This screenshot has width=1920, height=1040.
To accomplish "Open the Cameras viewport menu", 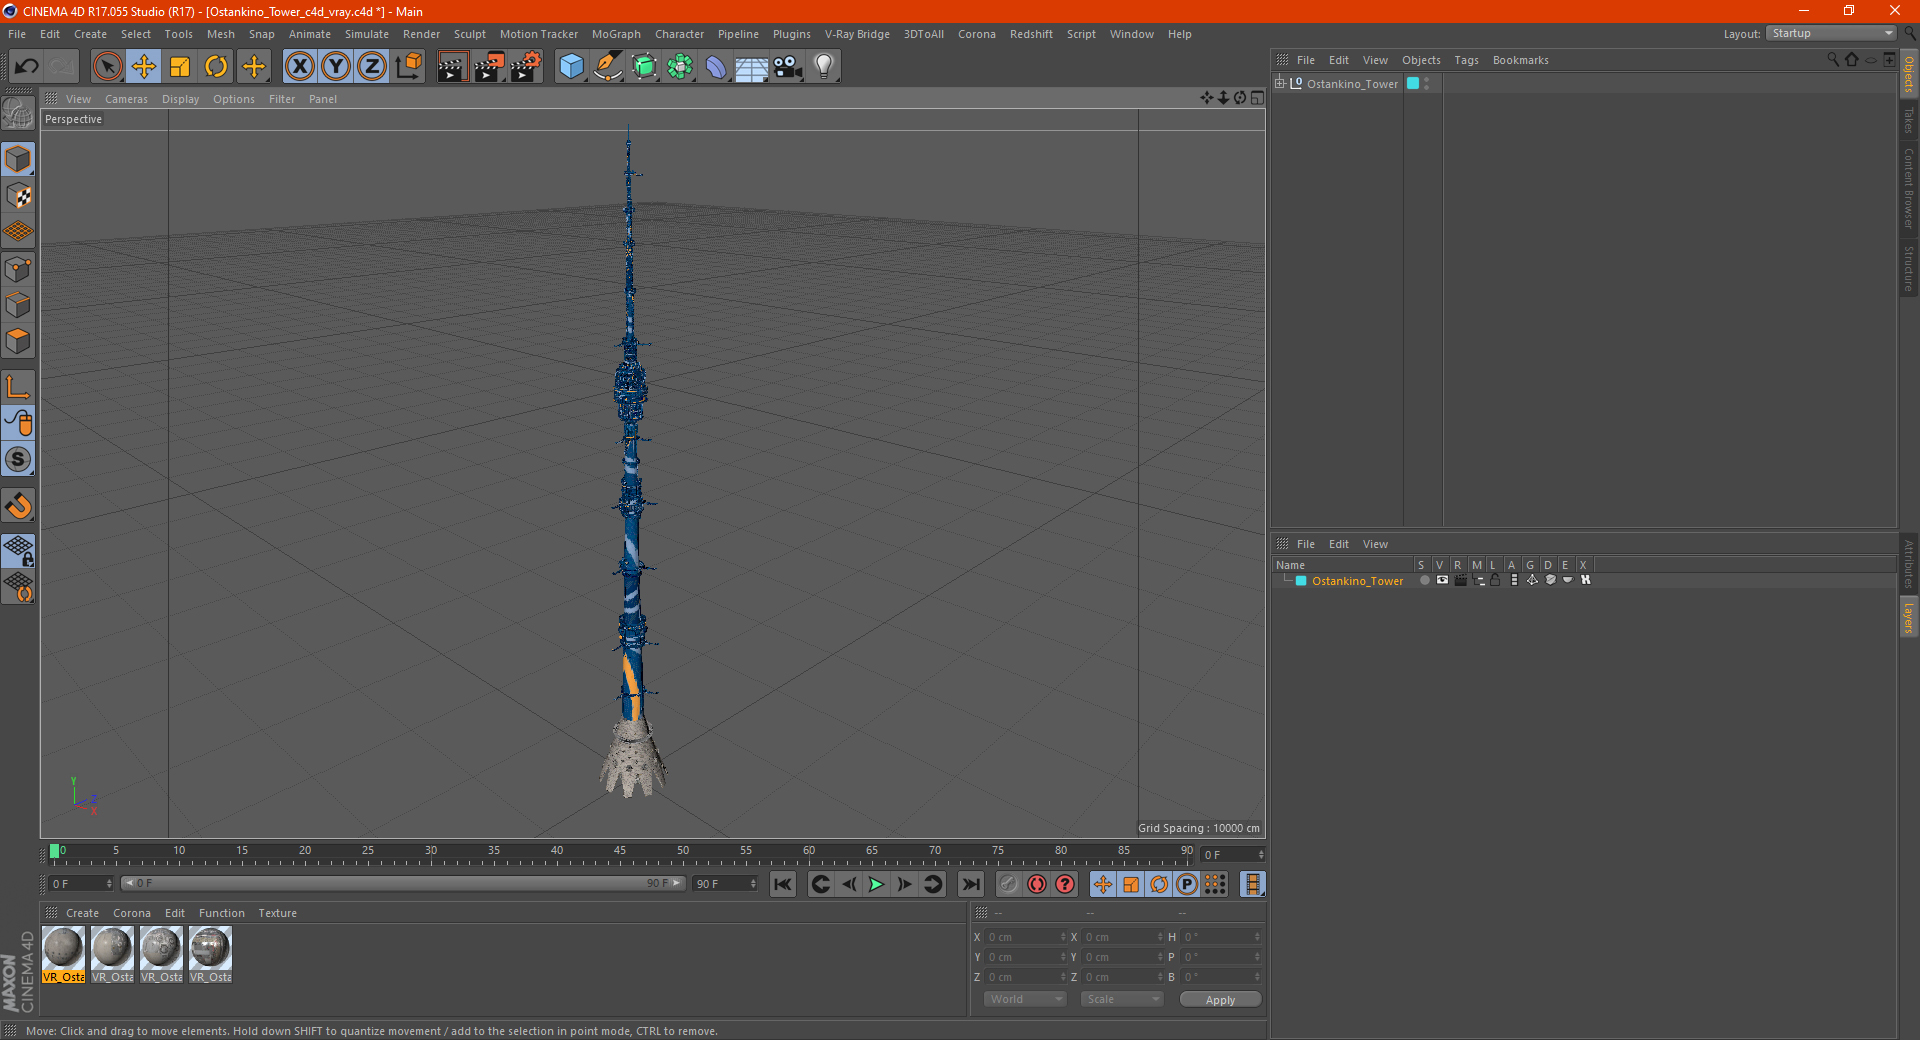I will pos(126,99).
